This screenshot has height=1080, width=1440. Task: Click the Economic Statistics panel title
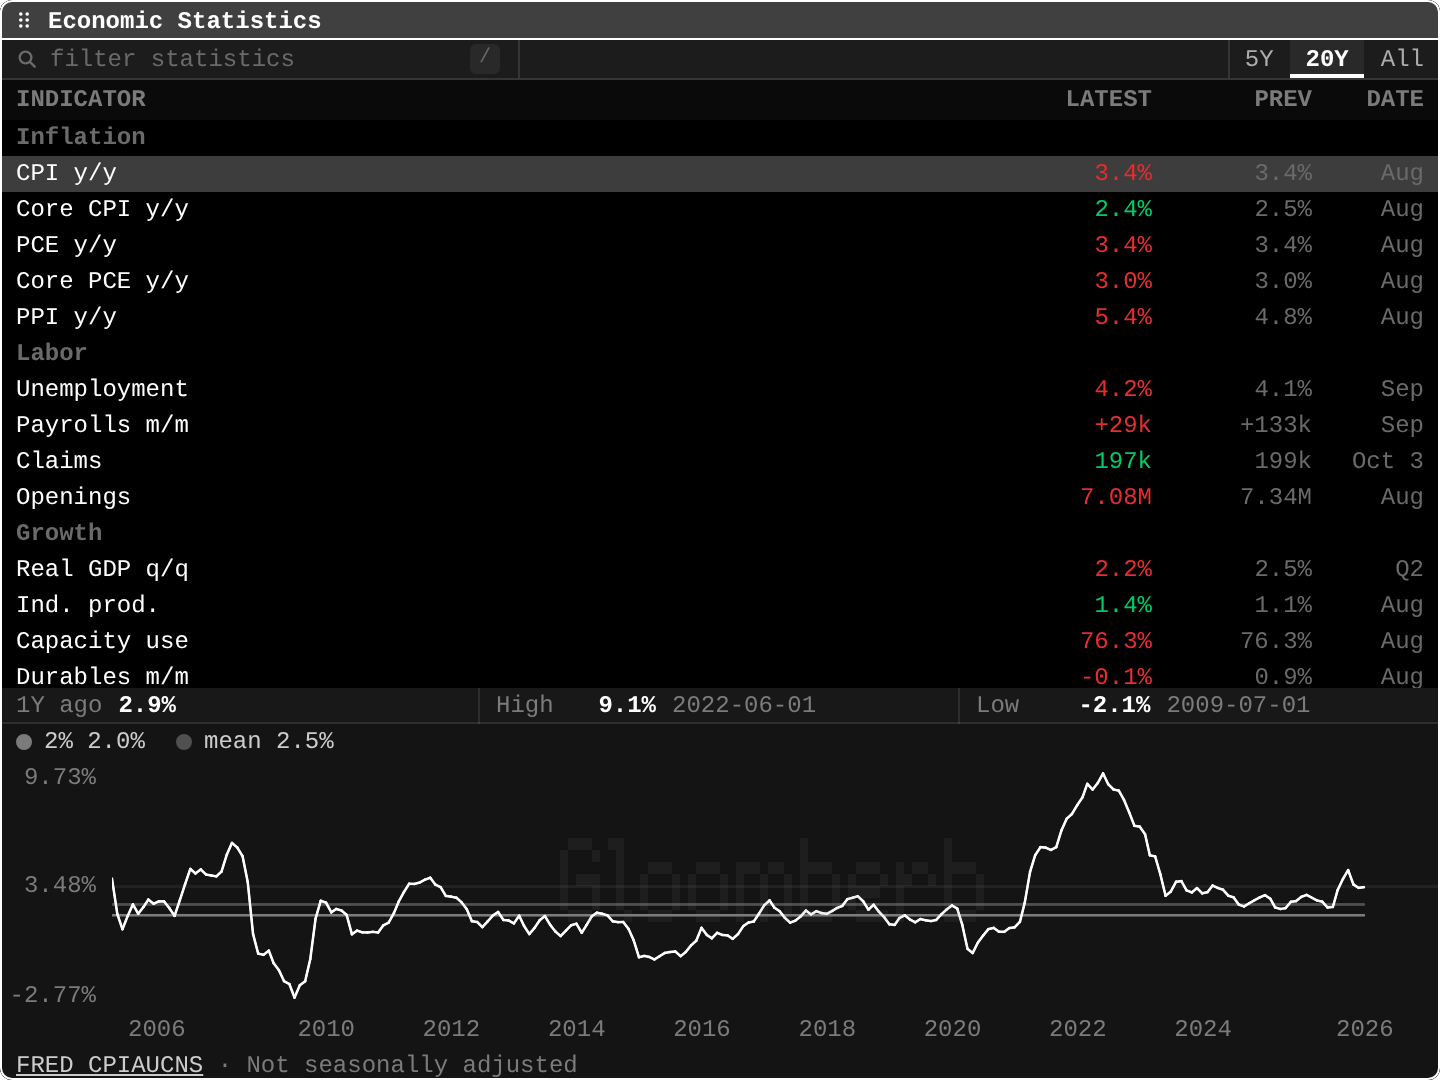click(x=185, y=21)
